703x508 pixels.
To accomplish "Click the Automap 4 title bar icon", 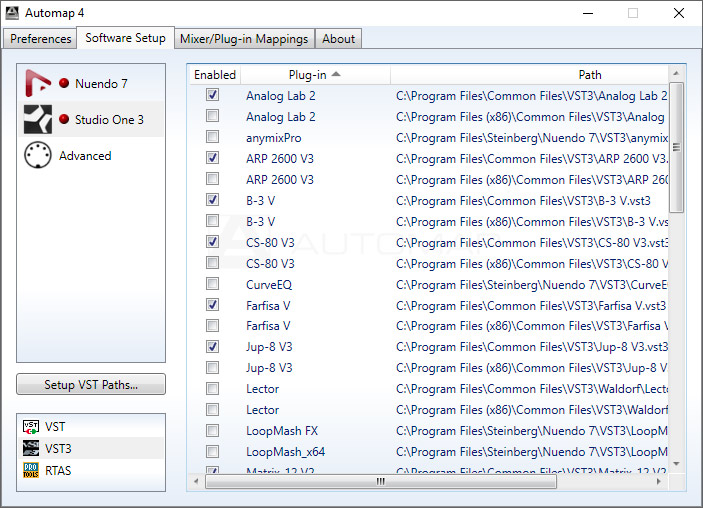I will pyautogui.click(x=14, y=13).
